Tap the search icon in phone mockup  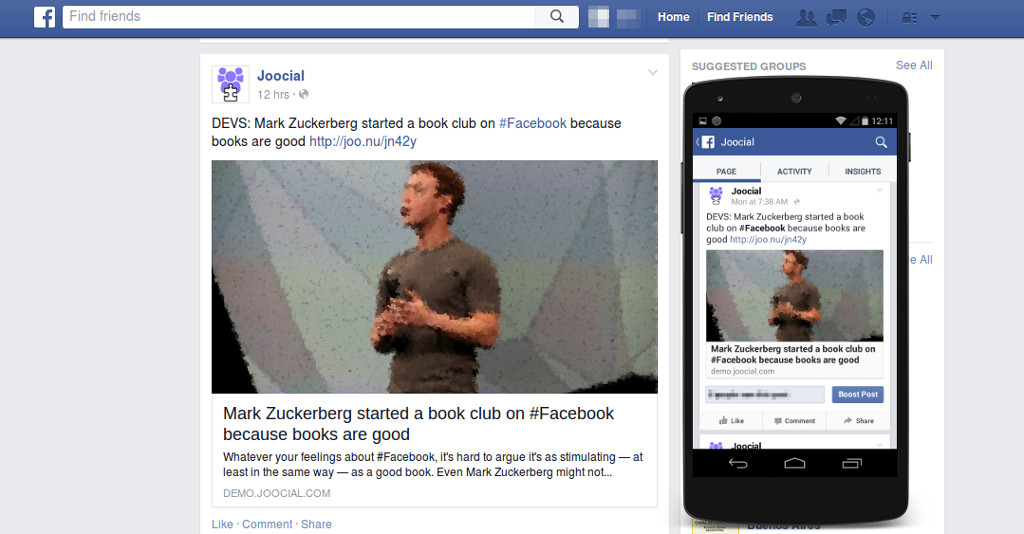pos(881,142)
